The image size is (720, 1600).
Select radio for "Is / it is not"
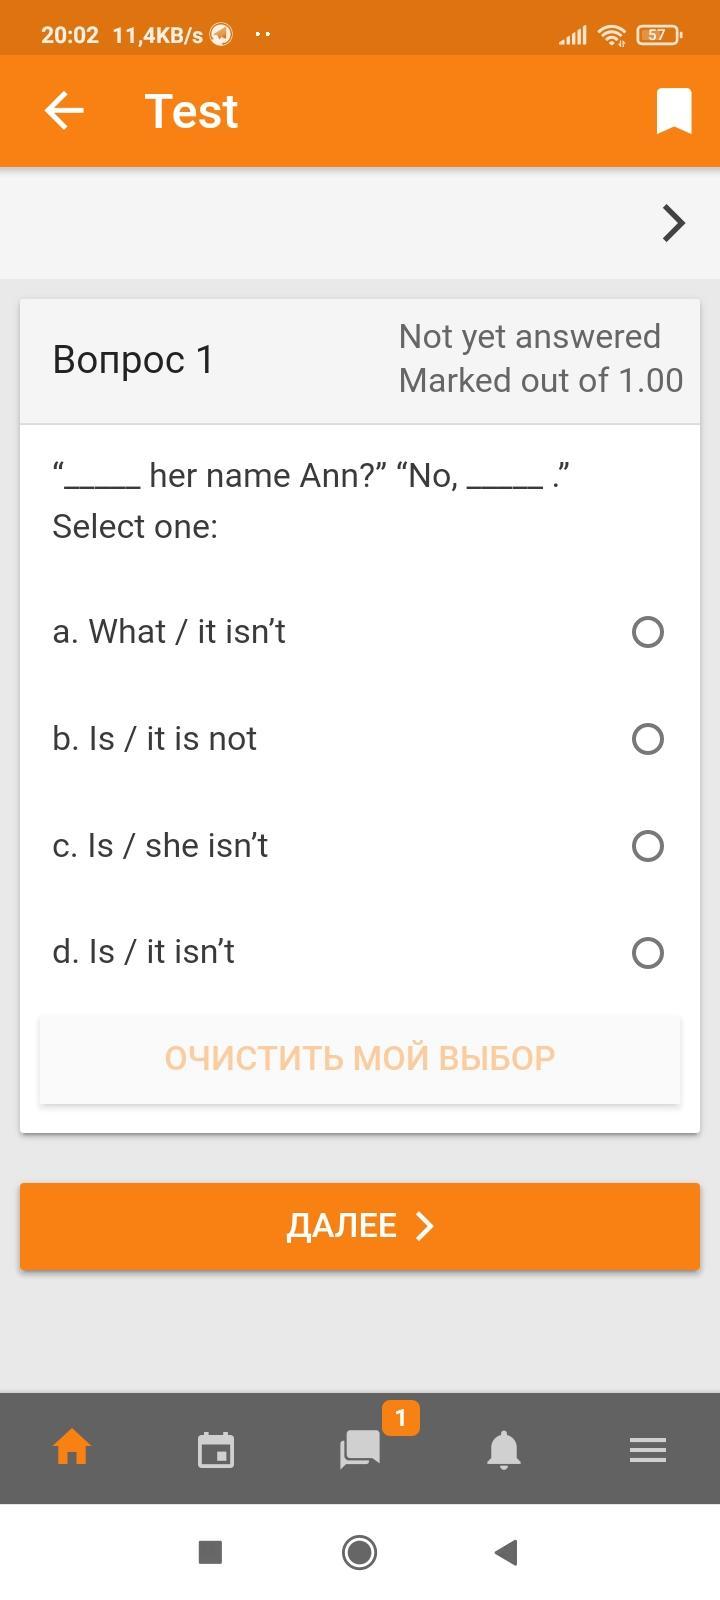(x=648, y=739)
